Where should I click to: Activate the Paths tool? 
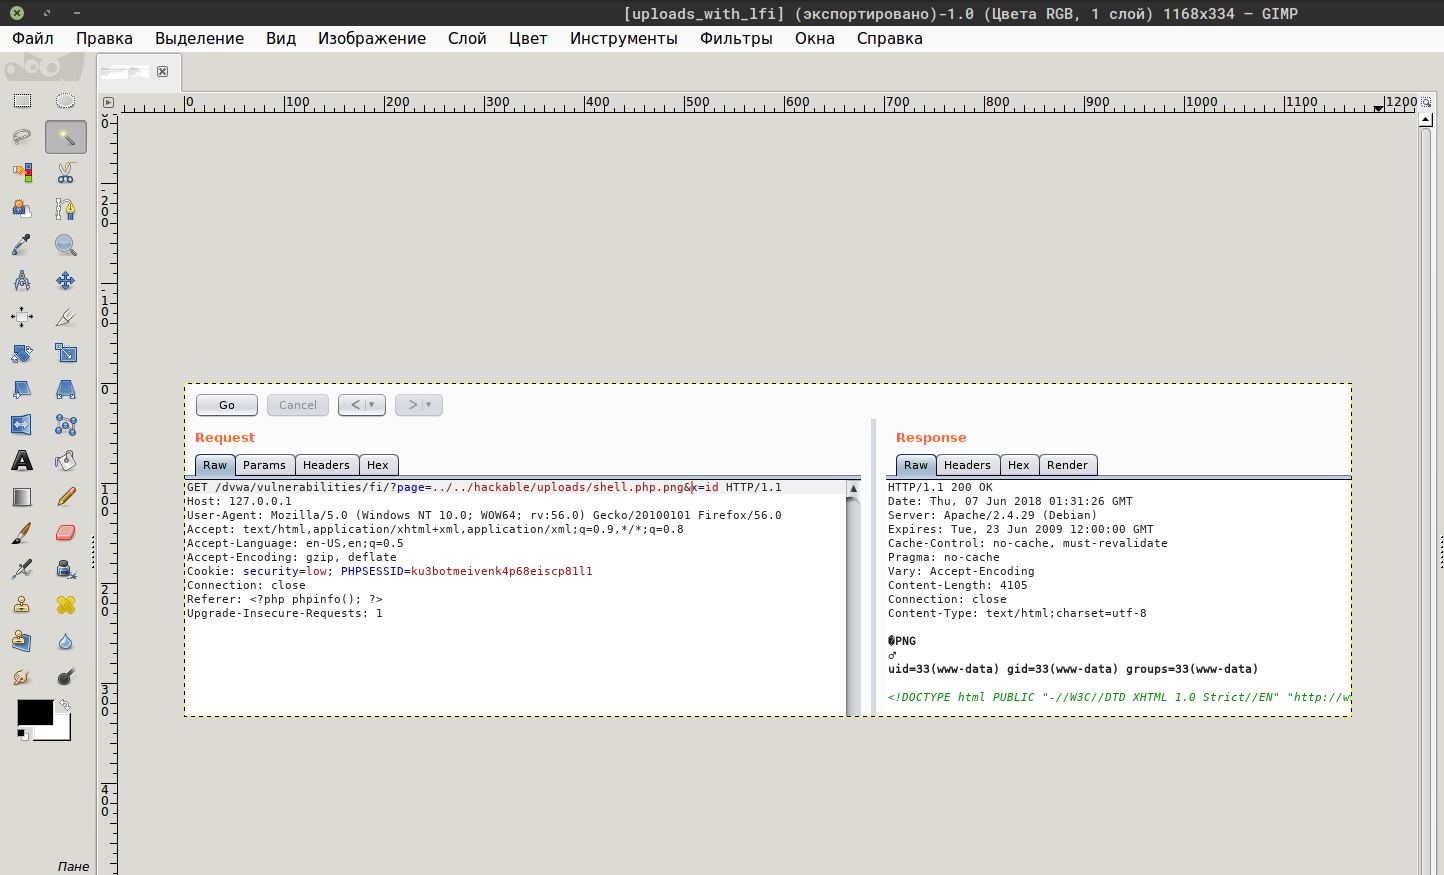[66, 209]
